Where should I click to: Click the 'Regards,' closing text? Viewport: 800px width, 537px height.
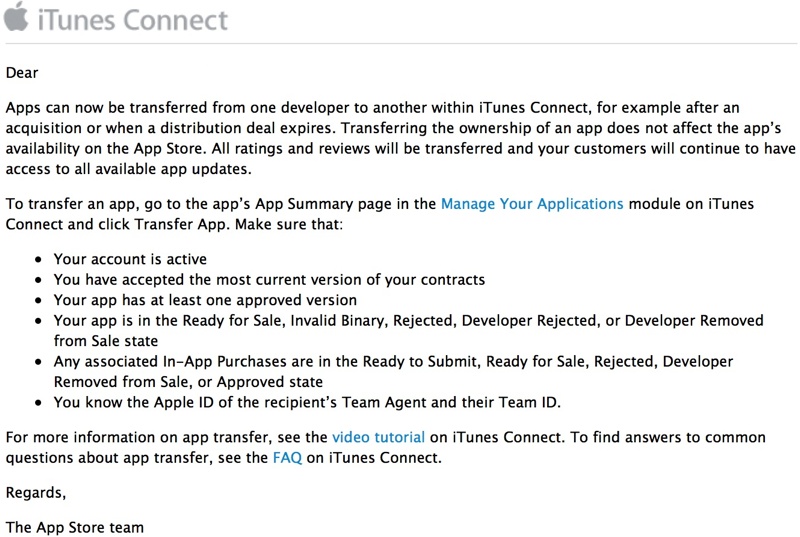click(36, 493)
